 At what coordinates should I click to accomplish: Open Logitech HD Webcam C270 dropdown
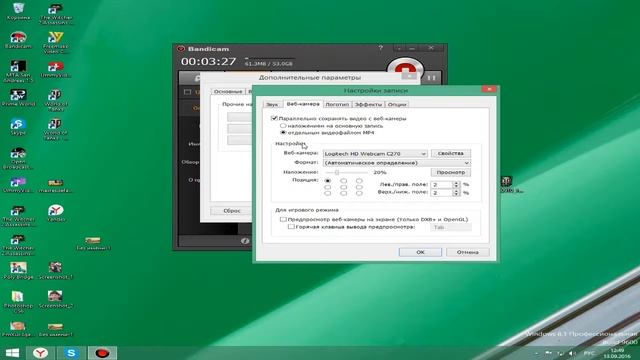(x=375, y=153)
